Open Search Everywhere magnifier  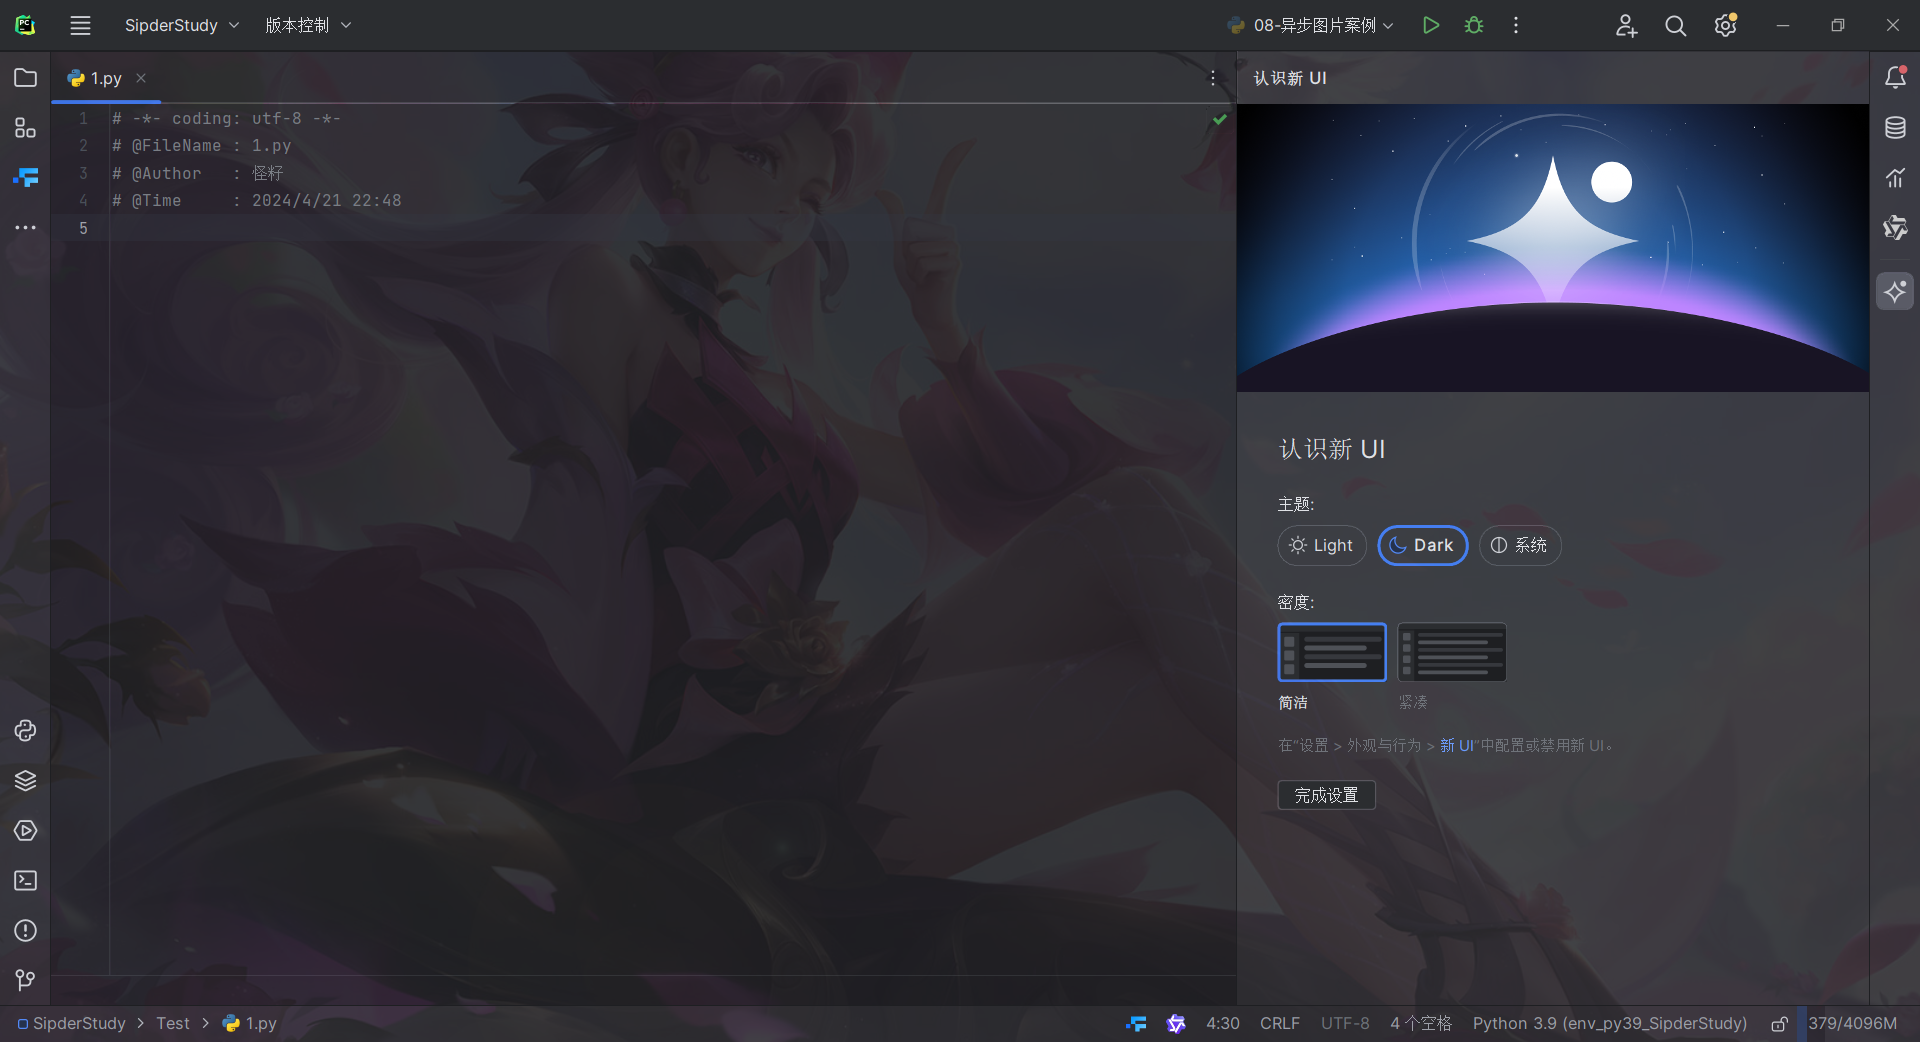click(x=1676, y=25)
